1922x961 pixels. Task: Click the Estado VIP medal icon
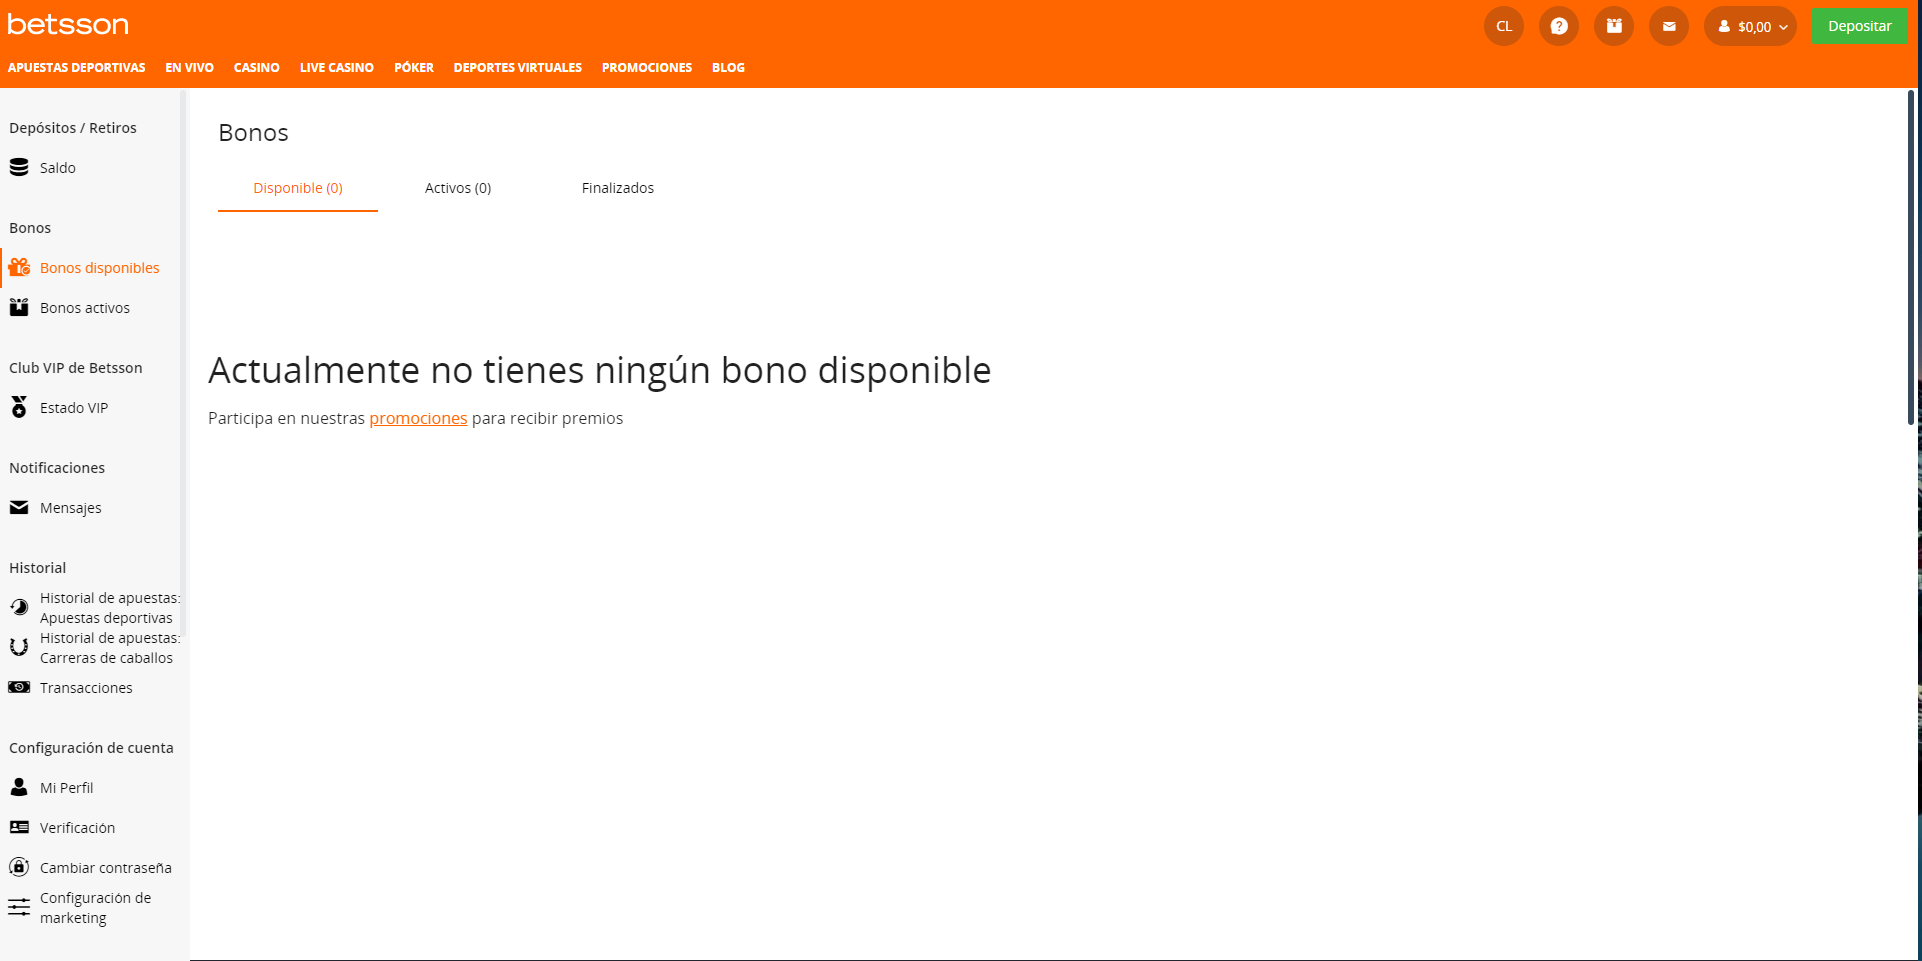pos(19,407)
